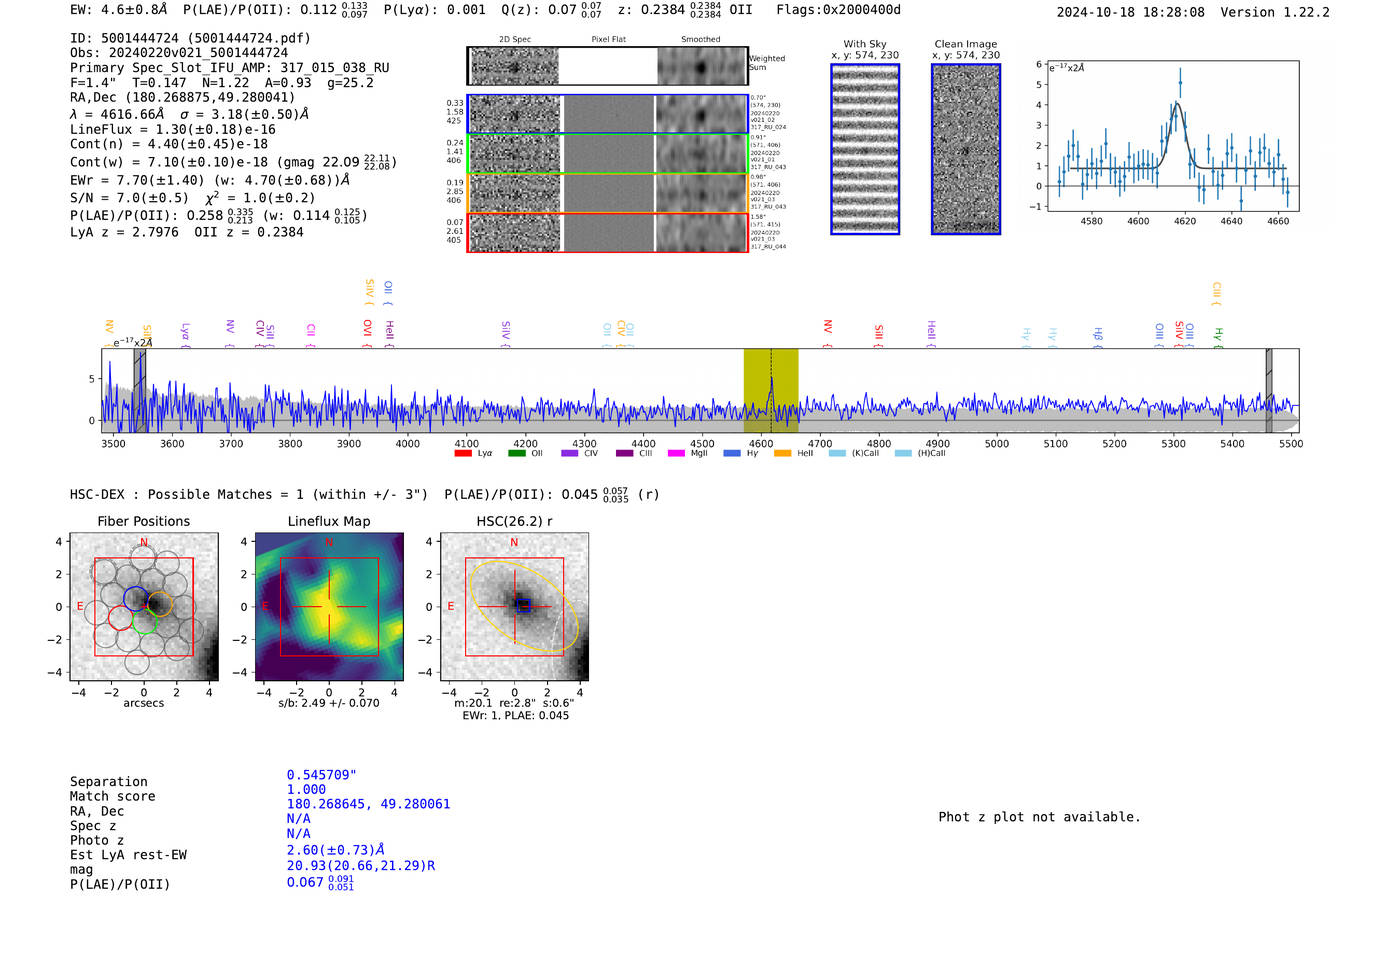Viewport: 1400px width, 953px height.
Task: Open the Clean Image cutout
Action: (x=966, y=149)
